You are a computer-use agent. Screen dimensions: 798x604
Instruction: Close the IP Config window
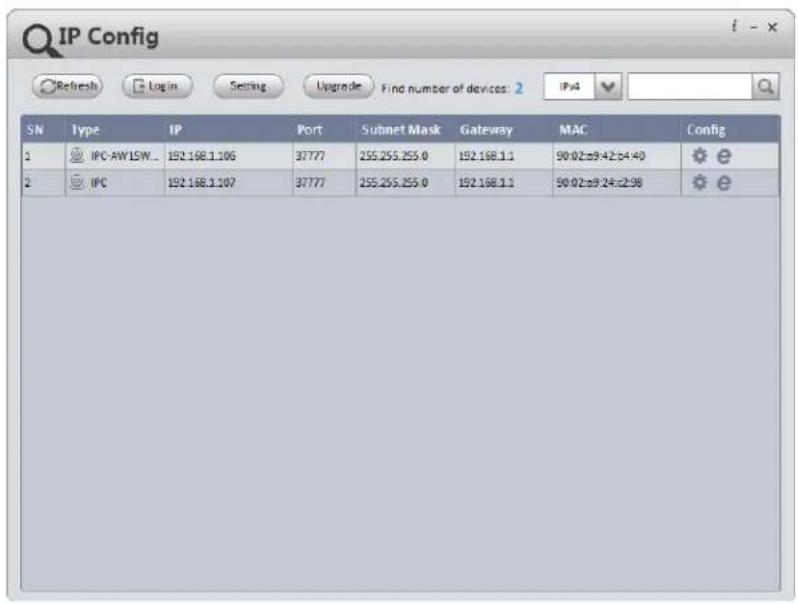[x=772, y=27]
